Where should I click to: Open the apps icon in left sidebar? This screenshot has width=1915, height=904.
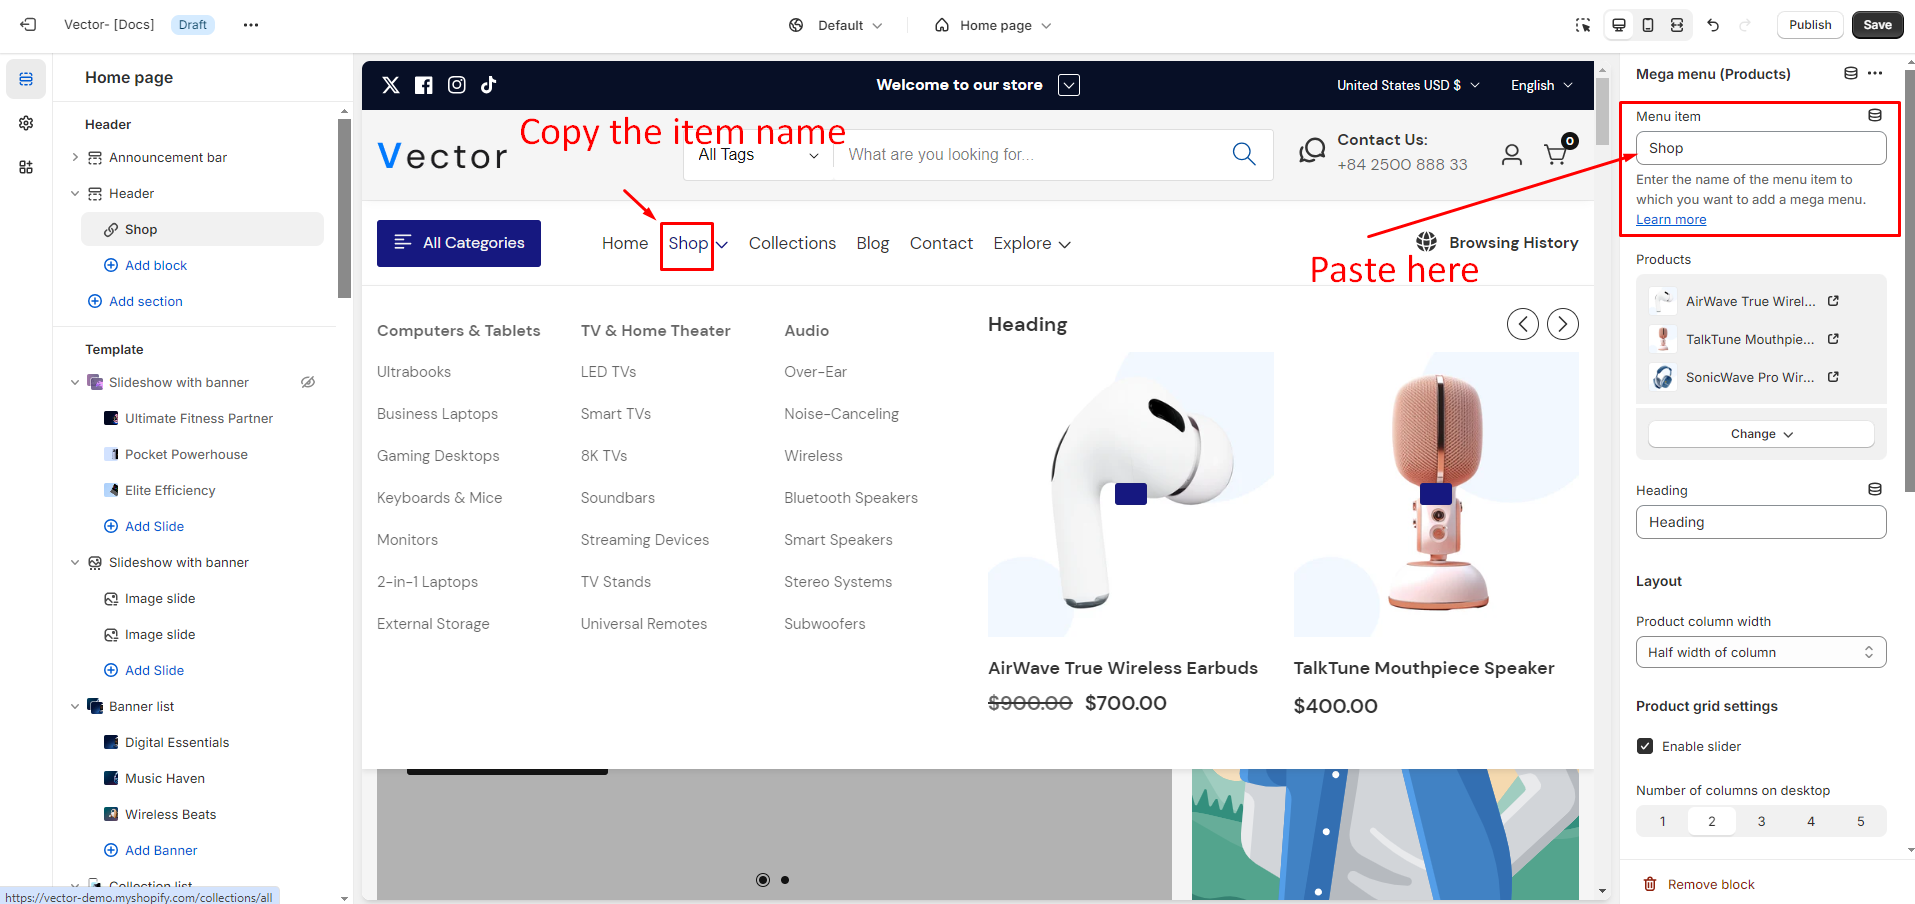coord(26,167)
